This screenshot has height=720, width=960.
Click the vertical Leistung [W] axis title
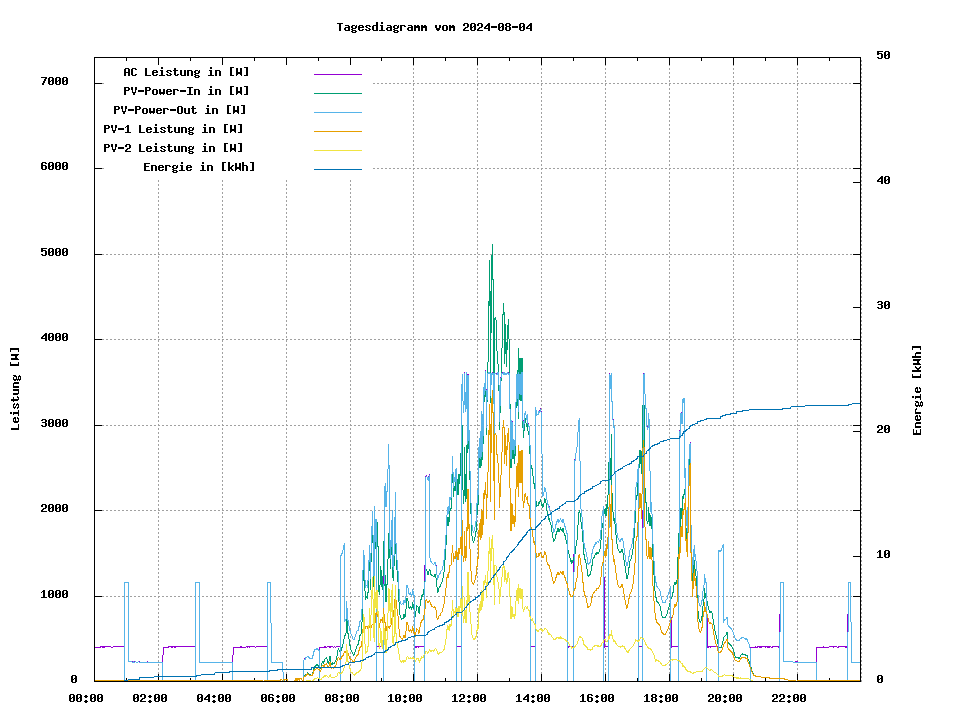16,388
